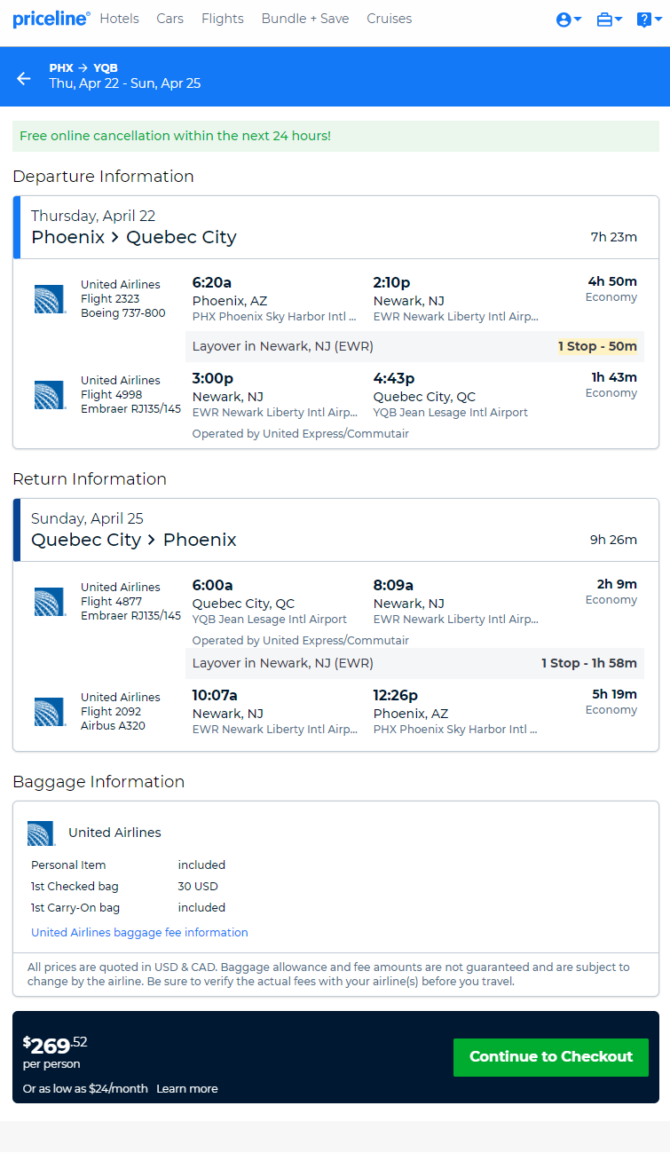This screenshot has width=670, height=1153.
Task: Select Flights in the top navigation
Action: click(x=222, y=19)
